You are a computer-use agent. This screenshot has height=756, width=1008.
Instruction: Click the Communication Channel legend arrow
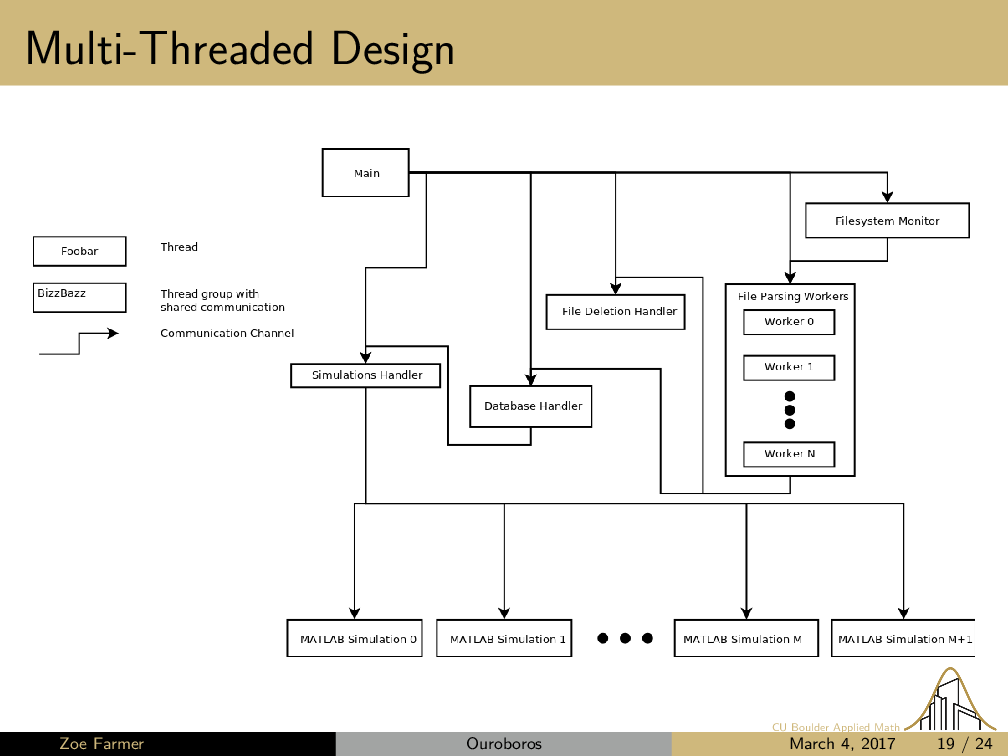tap(79, 342)
